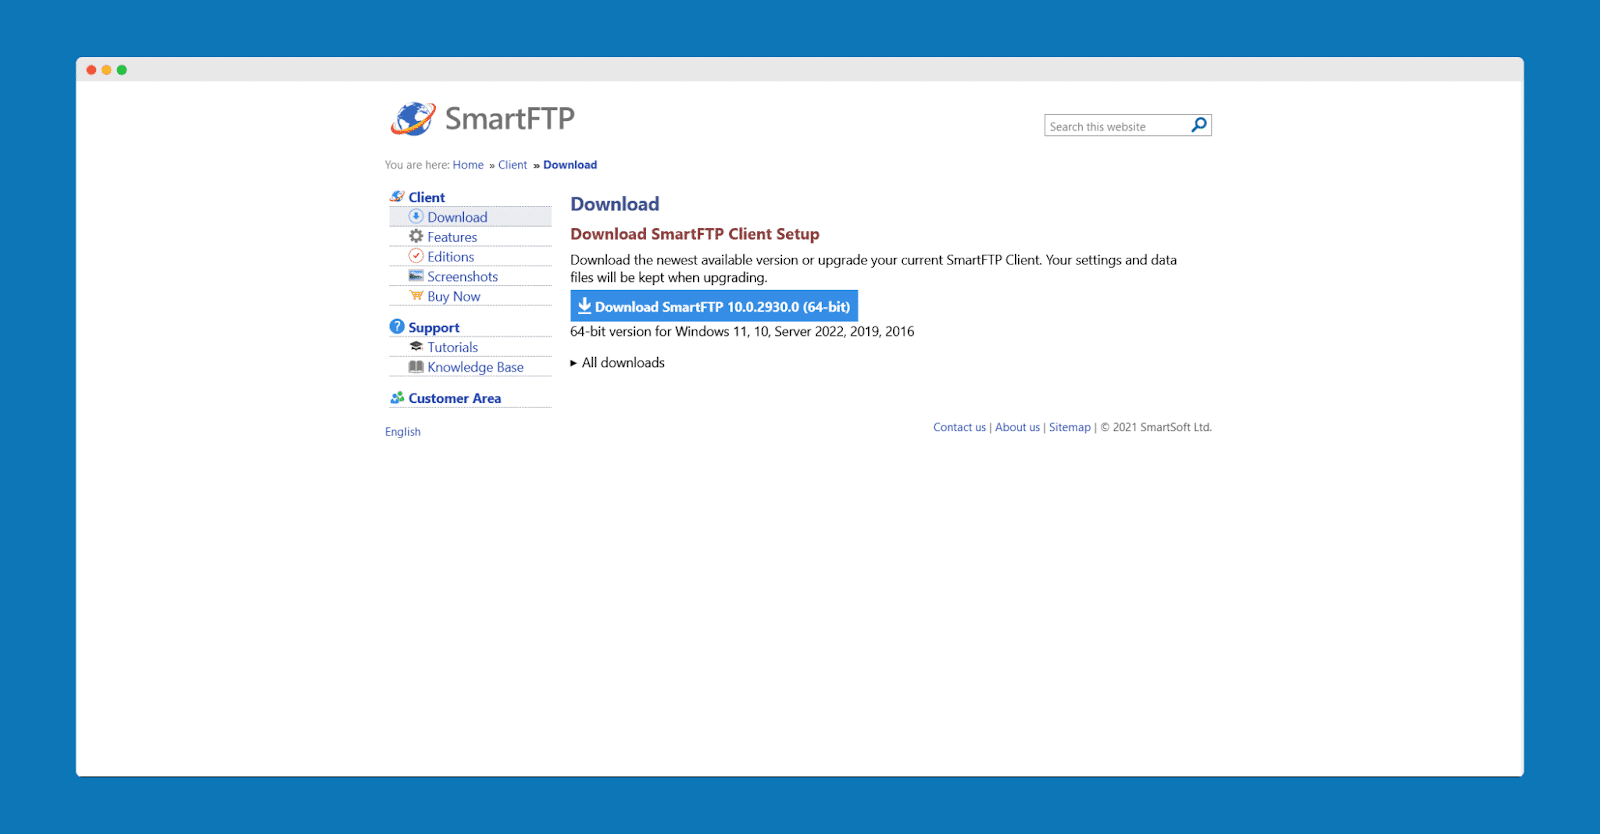The image size is (1600, 834).
Task: Open the Tutorials sidebar item
Action: pyautogui.click(x=453, y=347)
